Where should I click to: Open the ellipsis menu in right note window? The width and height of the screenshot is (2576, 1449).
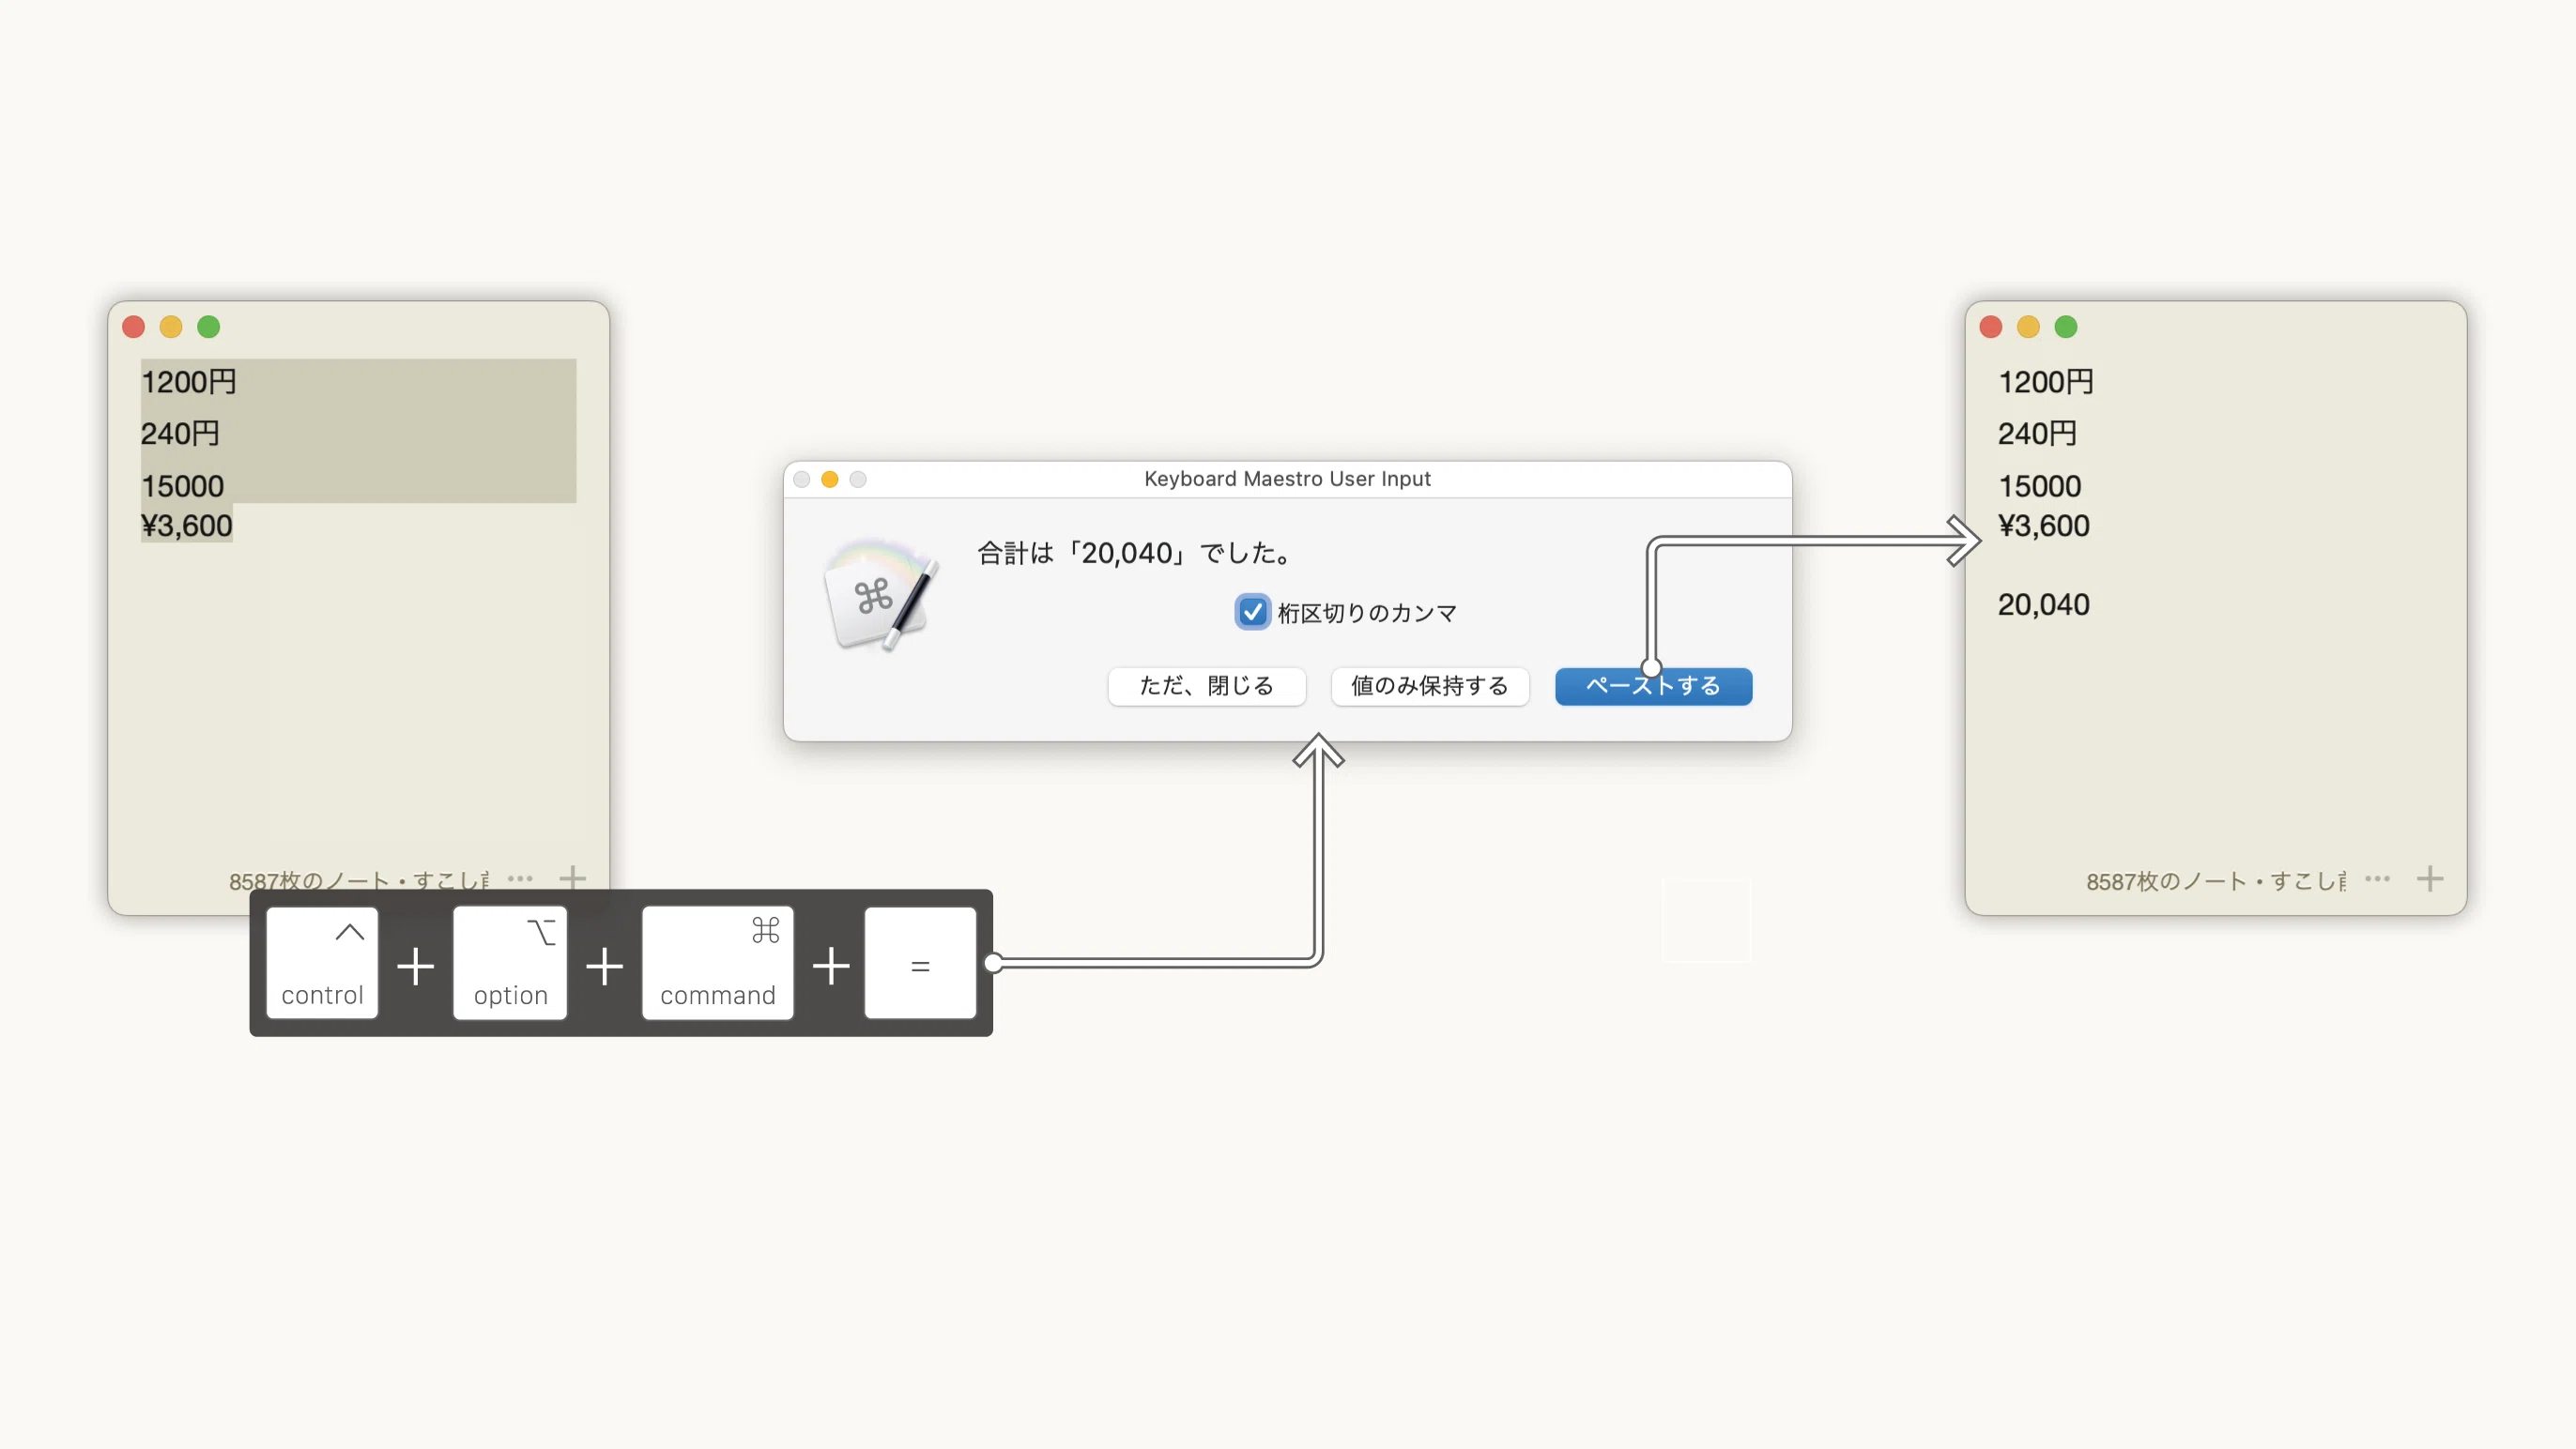(x=2377, y=879)
